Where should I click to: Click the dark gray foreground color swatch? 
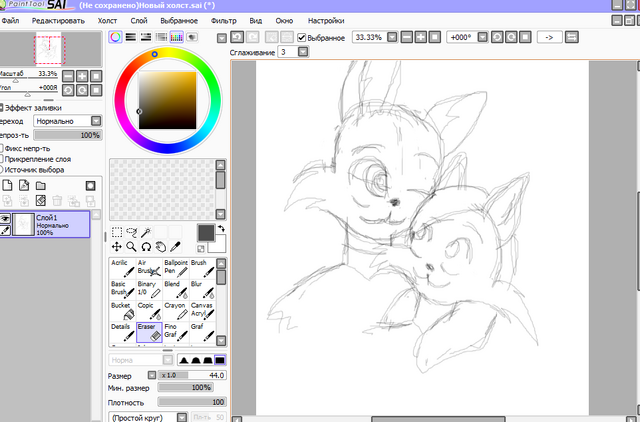[206, 233]
